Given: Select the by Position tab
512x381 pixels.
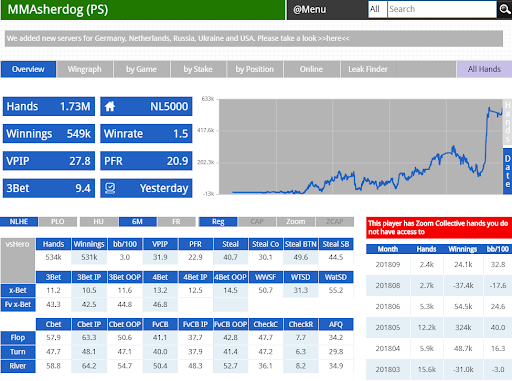Looking at the screenshot, I should coord(255,69).
